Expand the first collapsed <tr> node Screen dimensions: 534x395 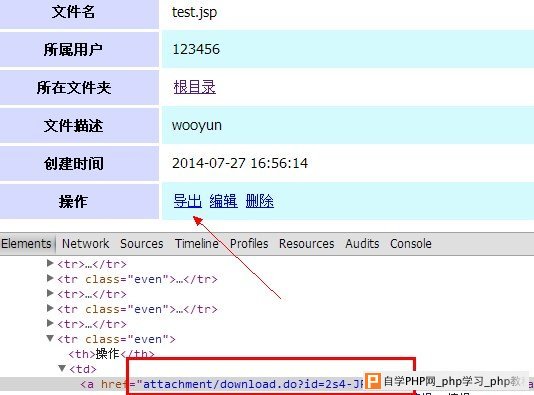pyautogui.click(x=50, y=263)
